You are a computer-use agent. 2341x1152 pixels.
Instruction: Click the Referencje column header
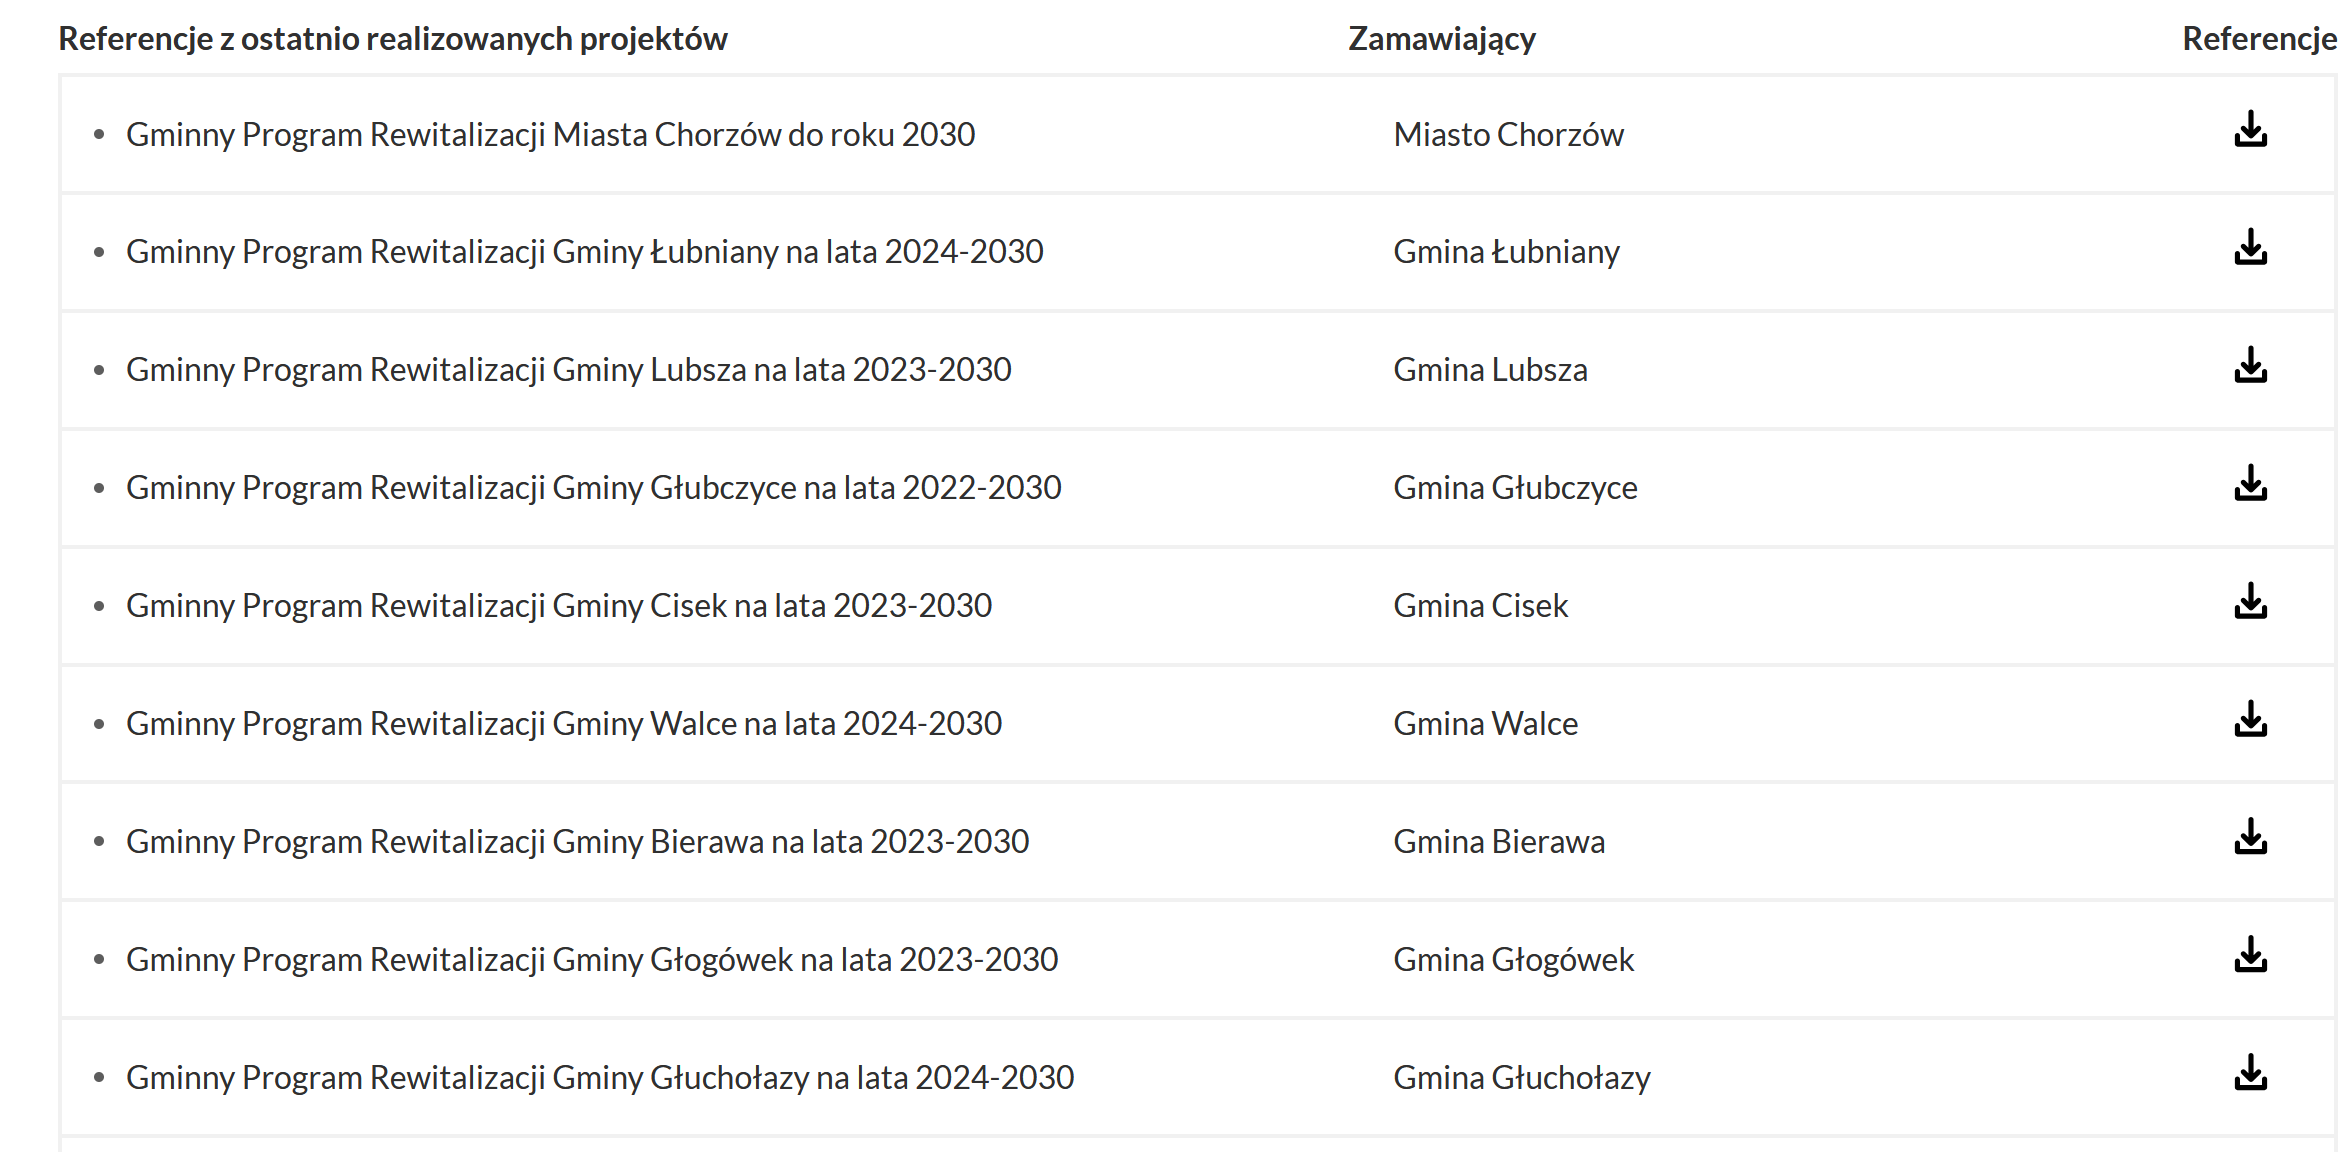pos(2258,39)
